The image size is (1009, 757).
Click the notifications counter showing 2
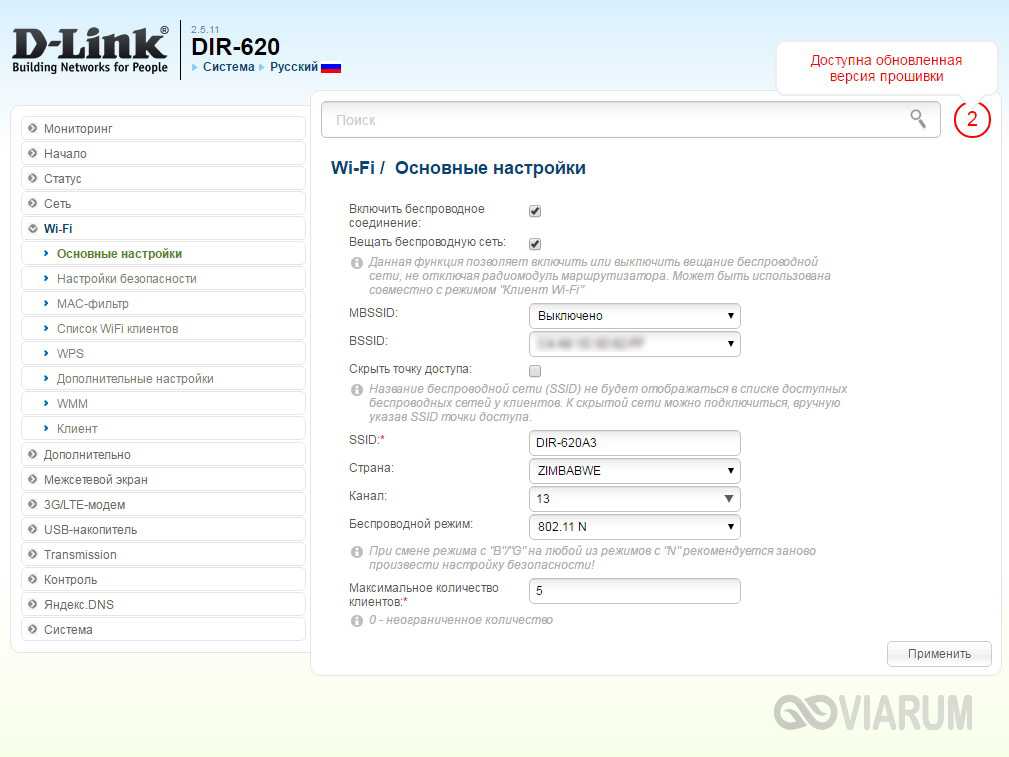pyautogui.click(x=972, y=119)
